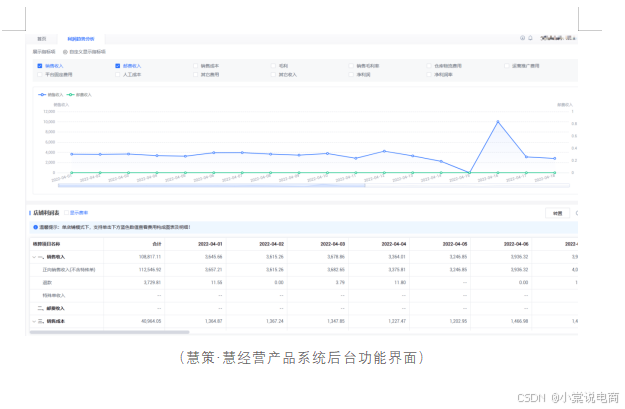Viewport: 625px width, 409px height.
Task: Open the user account name in header
Action: point(558,38)
